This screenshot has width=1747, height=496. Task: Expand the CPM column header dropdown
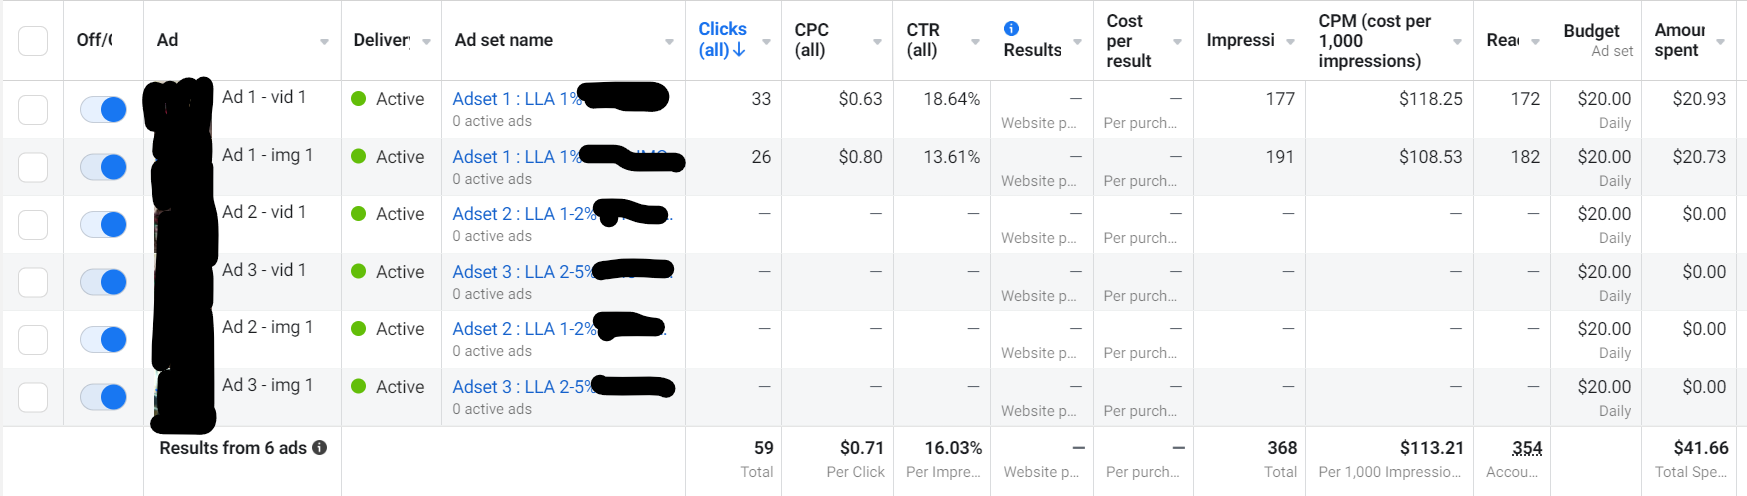(x=1457, y=42)
